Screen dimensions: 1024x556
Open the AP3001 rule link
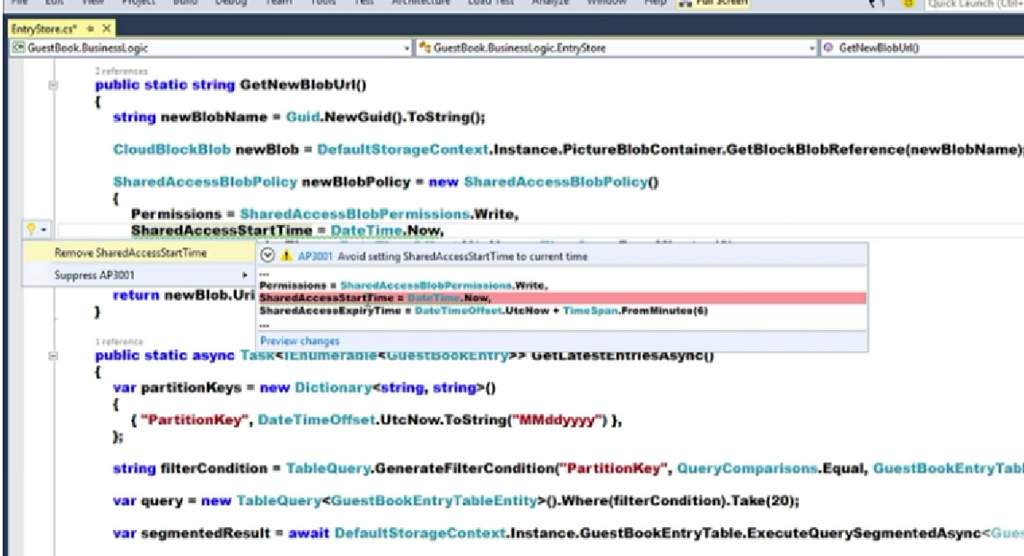[x=313, y=256]
